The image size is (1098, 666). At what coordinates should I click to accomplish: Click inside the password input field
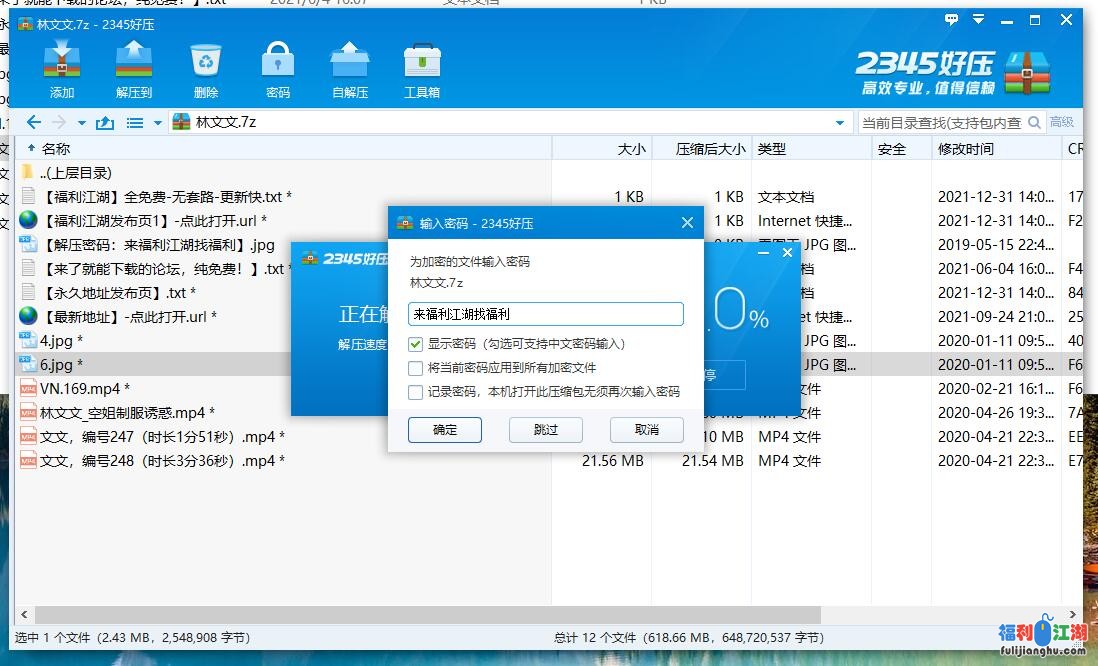pos(545,314)
